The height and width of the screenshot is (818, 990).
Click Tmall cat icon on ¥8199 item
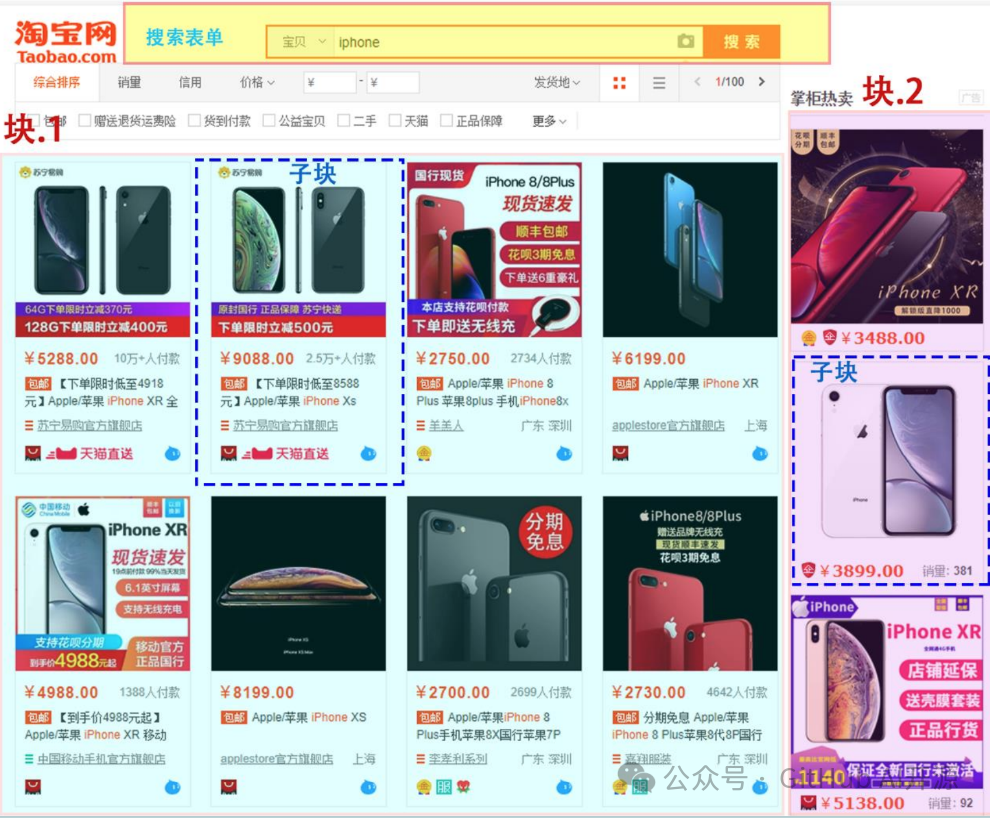point(229,787)
